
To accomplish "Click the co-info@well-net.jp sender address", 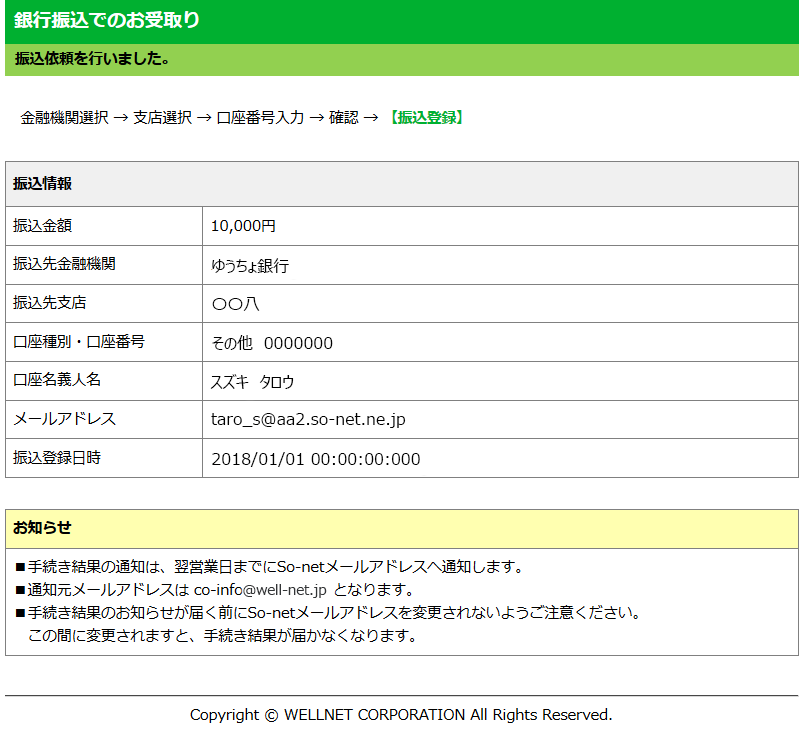I will pos(260,589).
